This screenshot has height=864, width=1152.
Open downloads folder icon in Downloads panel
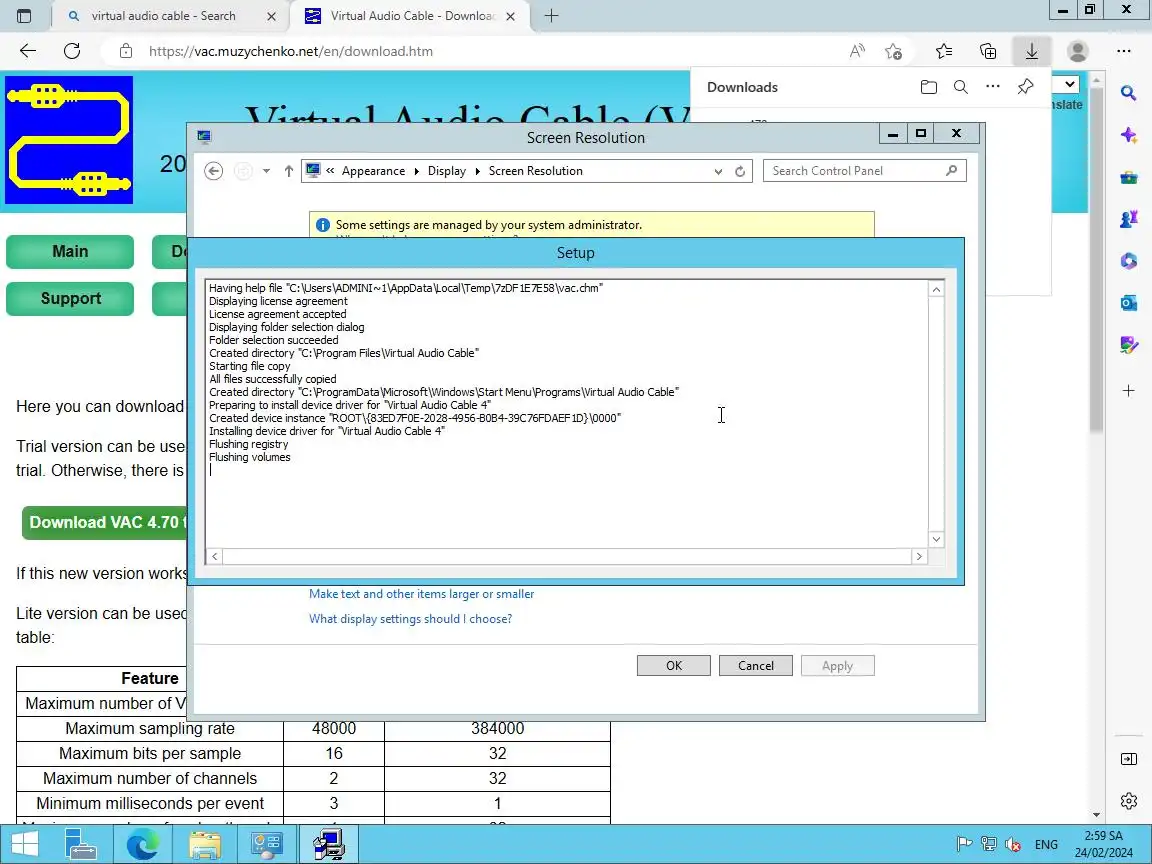pyautogui.click(x=929, y=87)
